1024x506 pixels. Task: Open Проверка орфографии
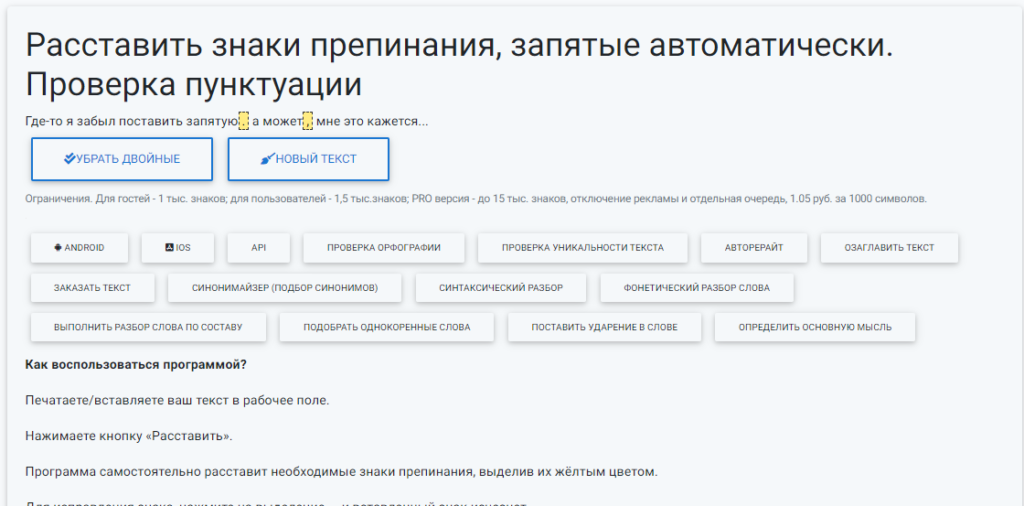pyautogui.click(x=384, y=247)
